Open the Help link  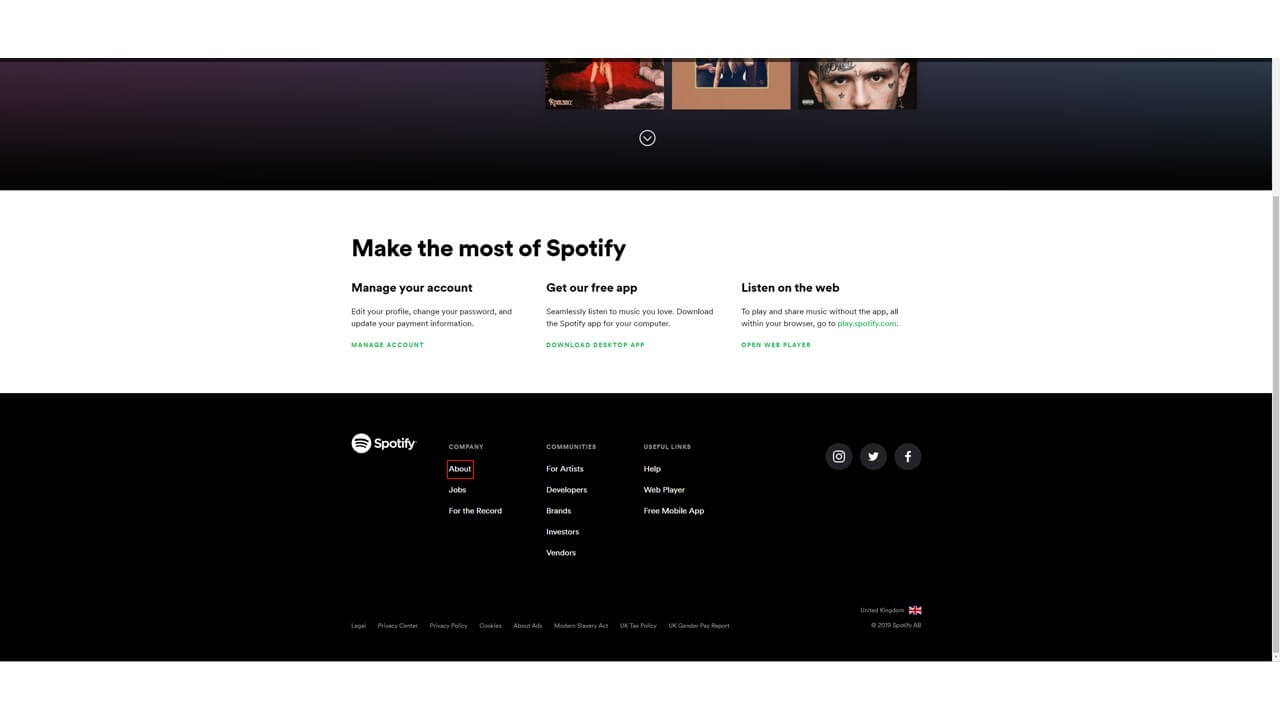pos(652,469)
